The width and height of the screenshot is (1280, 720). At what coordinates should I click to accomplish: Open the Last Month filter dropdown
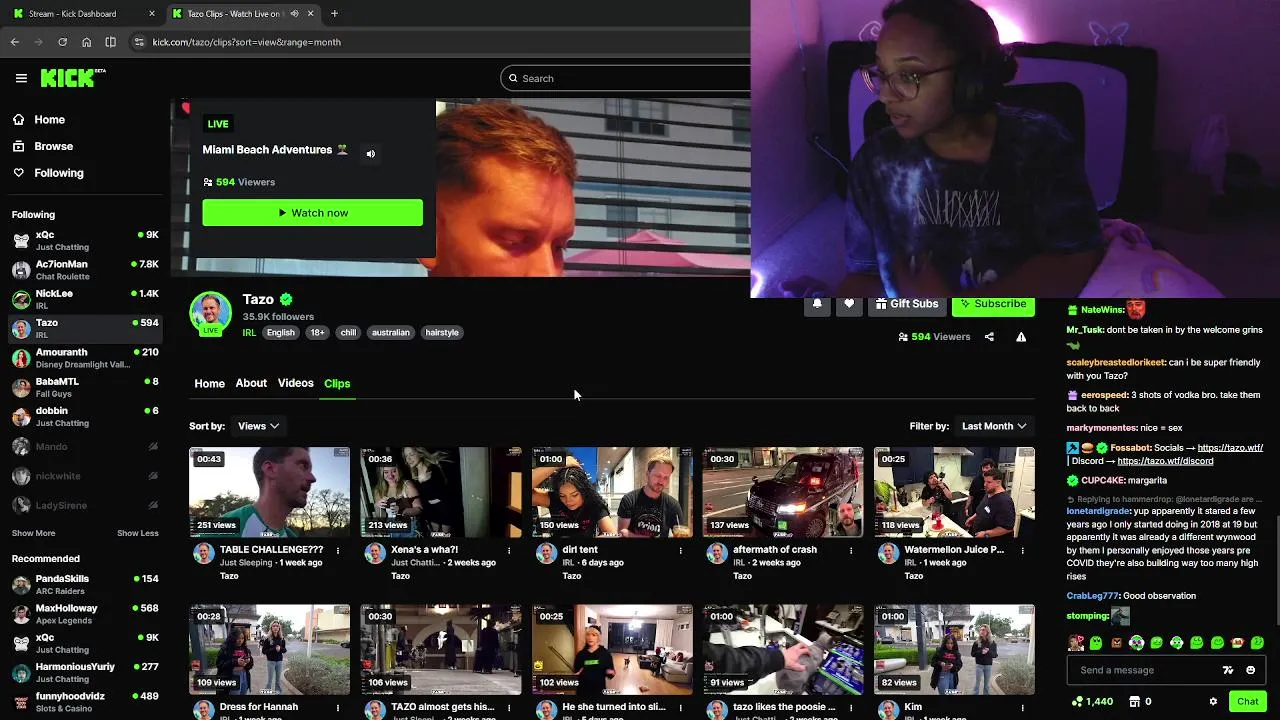(x=994, y=426)
